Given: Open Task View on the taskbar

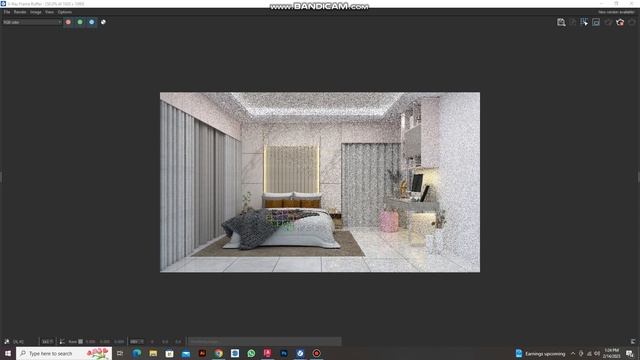Looking at the screenshot, I should [120, 353].
